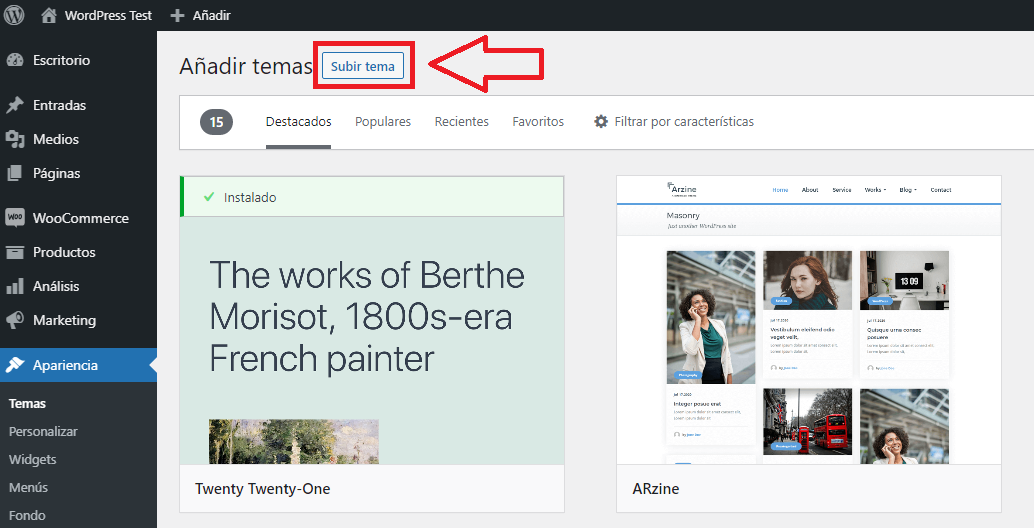Click the plus icon next to Añadir

(177, 15)
